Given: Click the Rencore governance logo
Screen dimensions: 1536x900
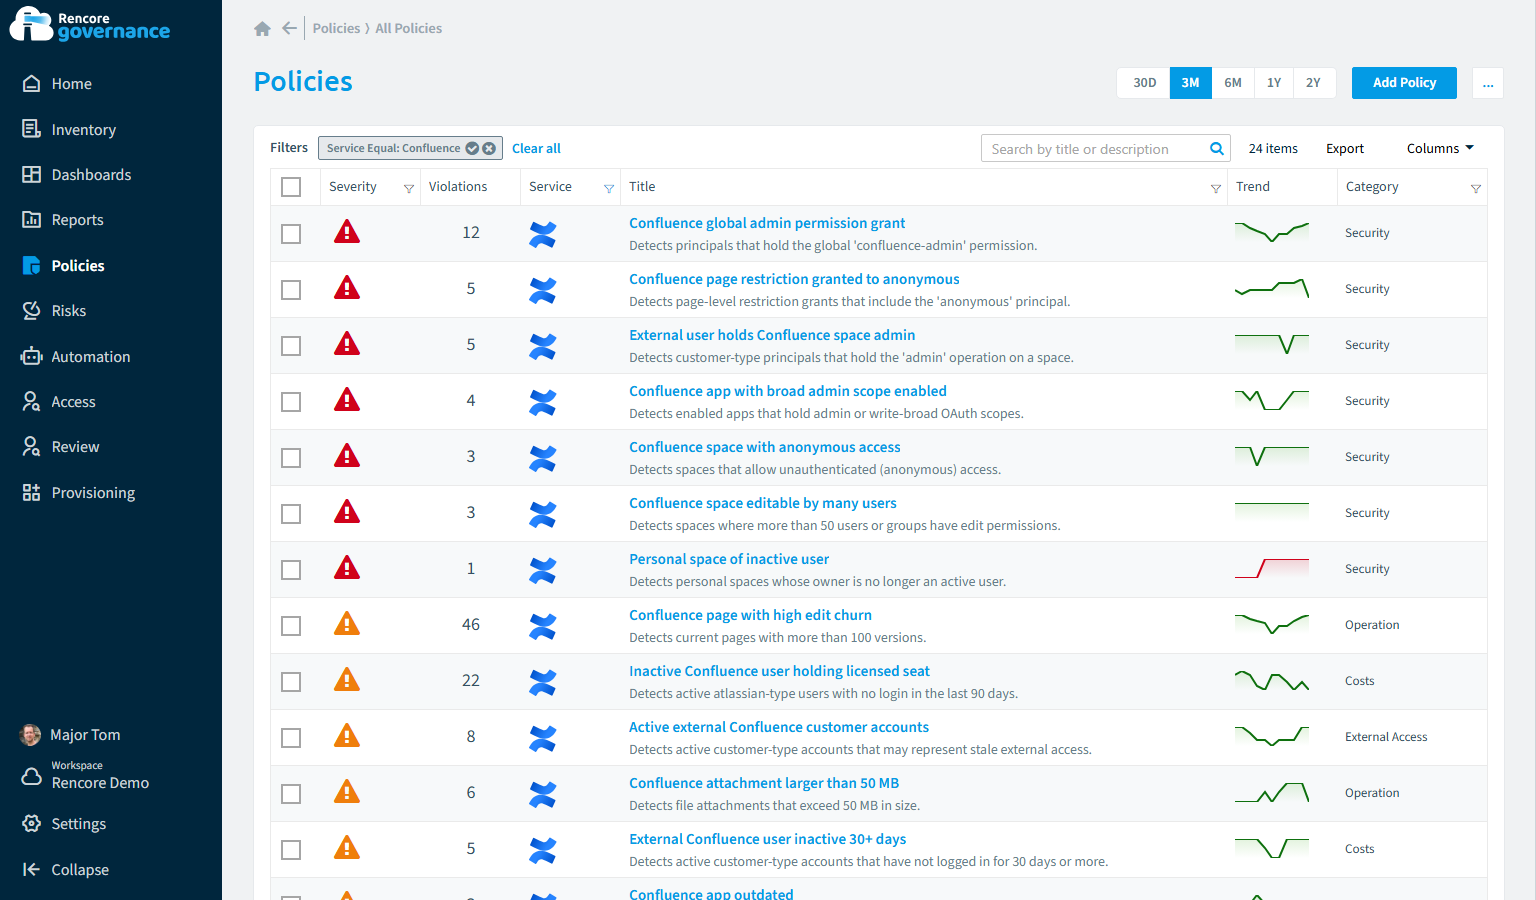Looking at the screenshot, I should [90, 25].
